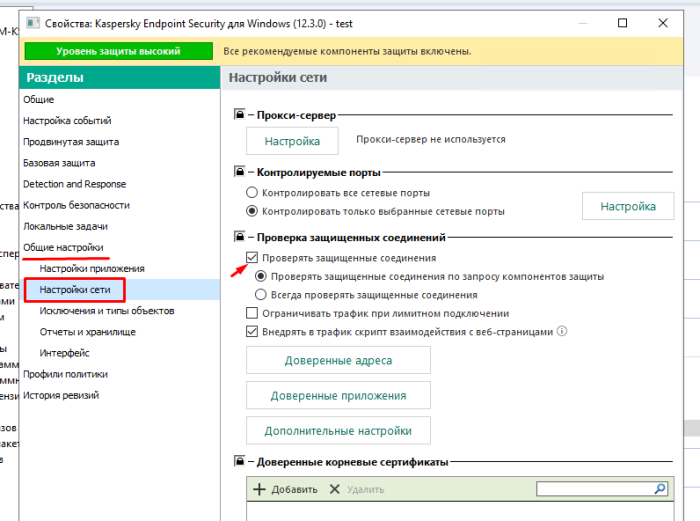Select Настройки сети subsection
Image resolution: width=700 pixels, height=521 pixels.
click(75, 290)
